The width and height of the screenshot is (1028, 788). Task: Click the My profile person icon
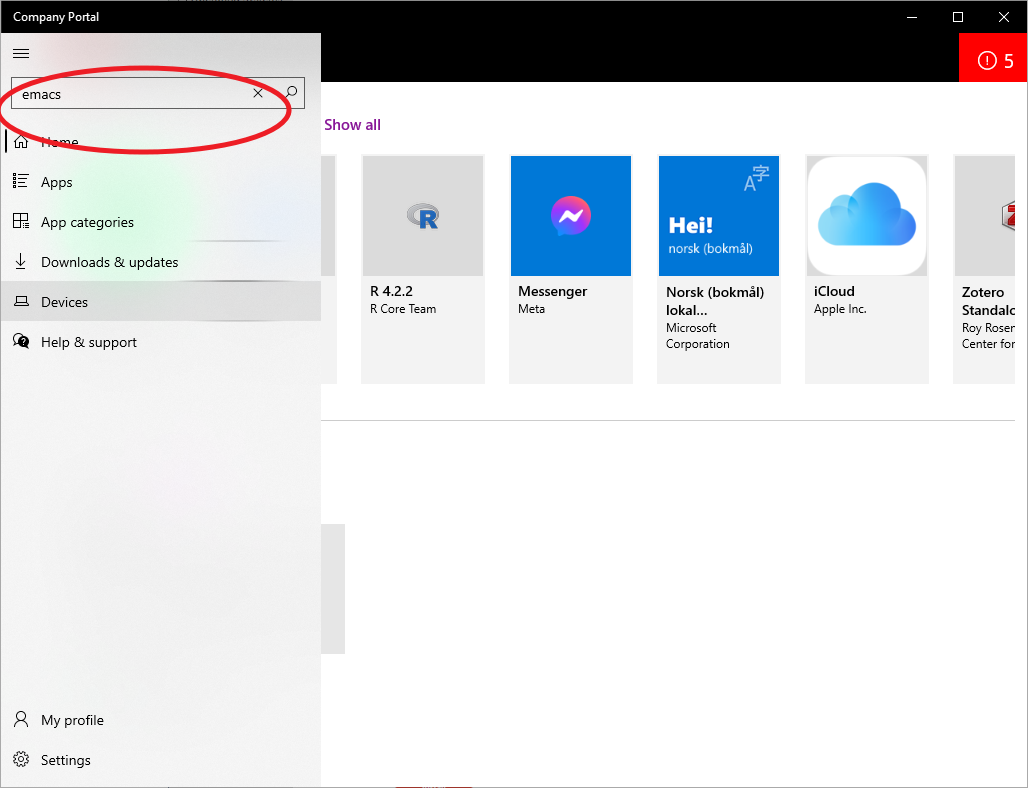tap(21, 719)
